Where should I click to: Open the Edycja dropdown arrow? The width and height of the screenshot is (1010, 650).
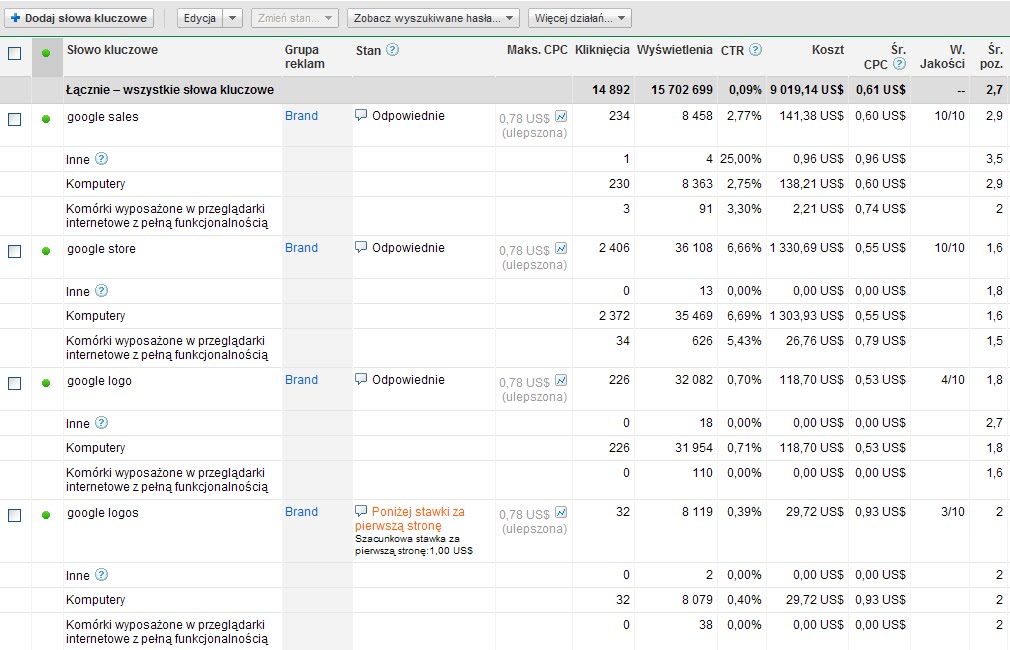233,18
